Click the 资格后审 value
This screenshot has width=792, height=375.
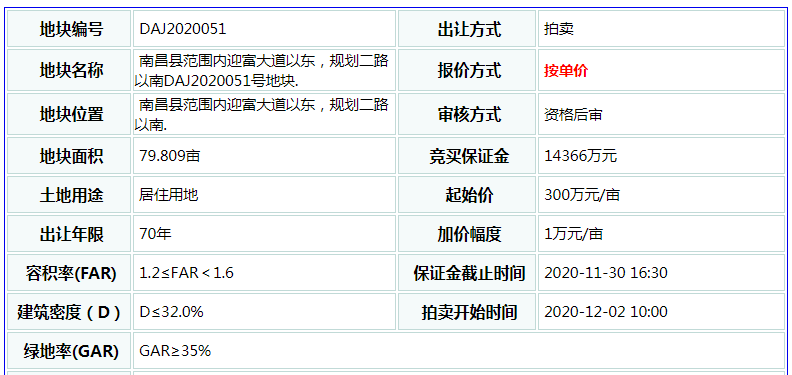[x=573, y=115]
